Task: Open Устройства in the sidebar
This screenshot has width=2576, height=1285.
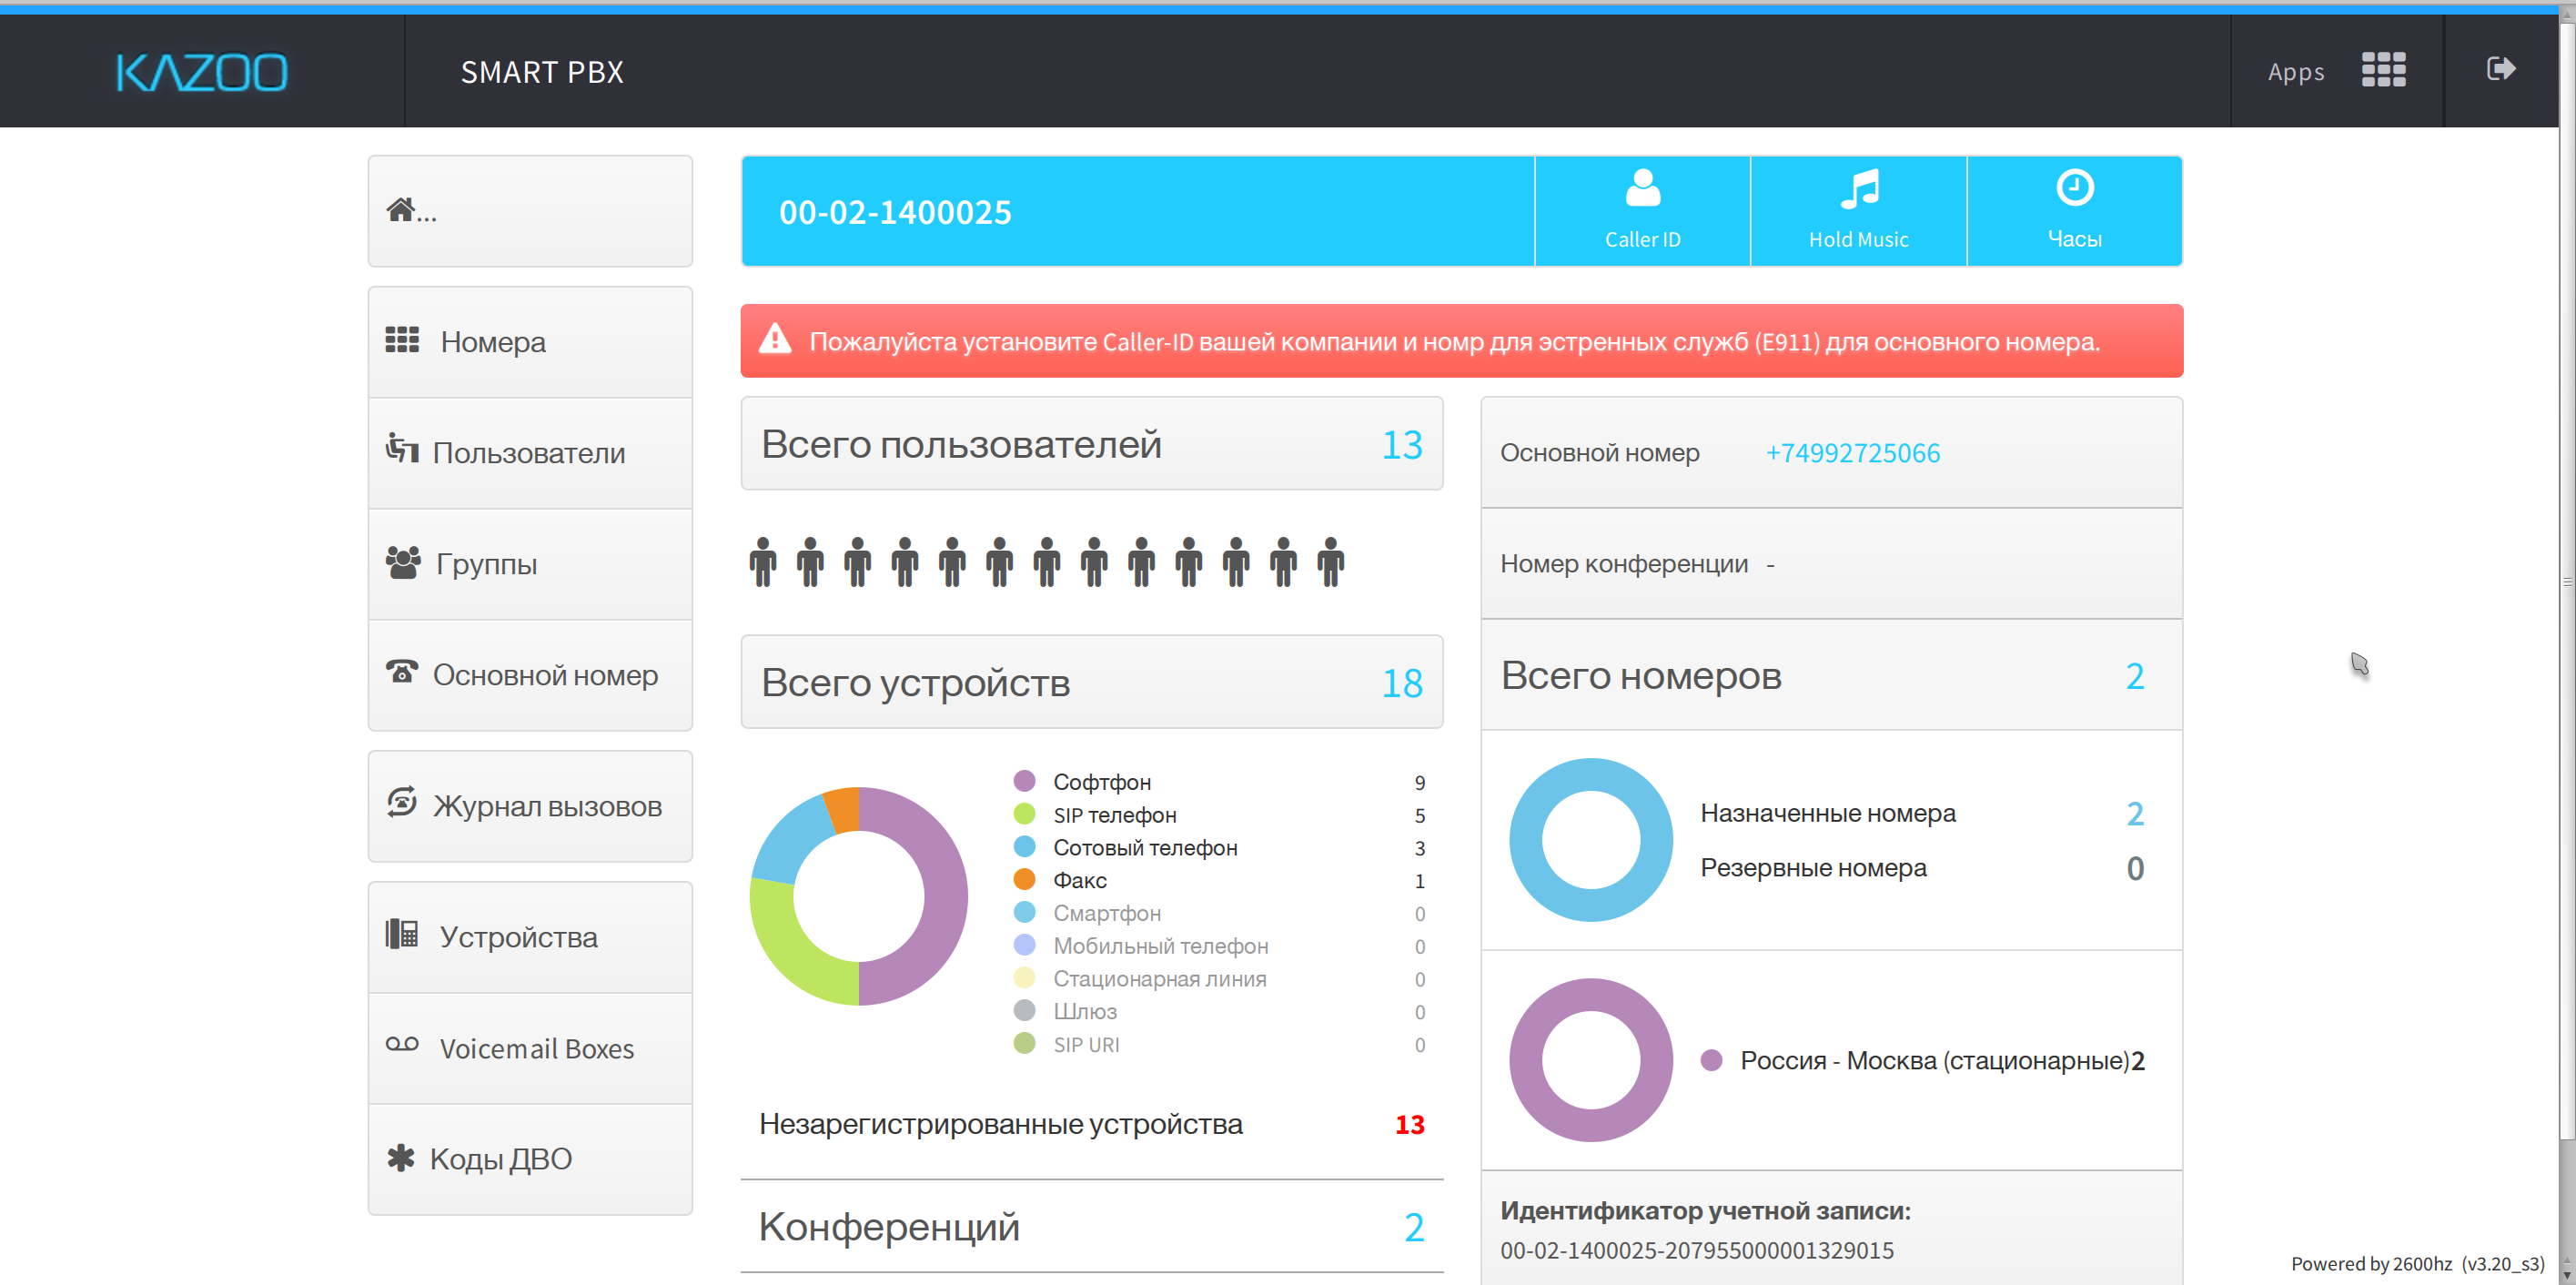Action: (x=530, y=937)
